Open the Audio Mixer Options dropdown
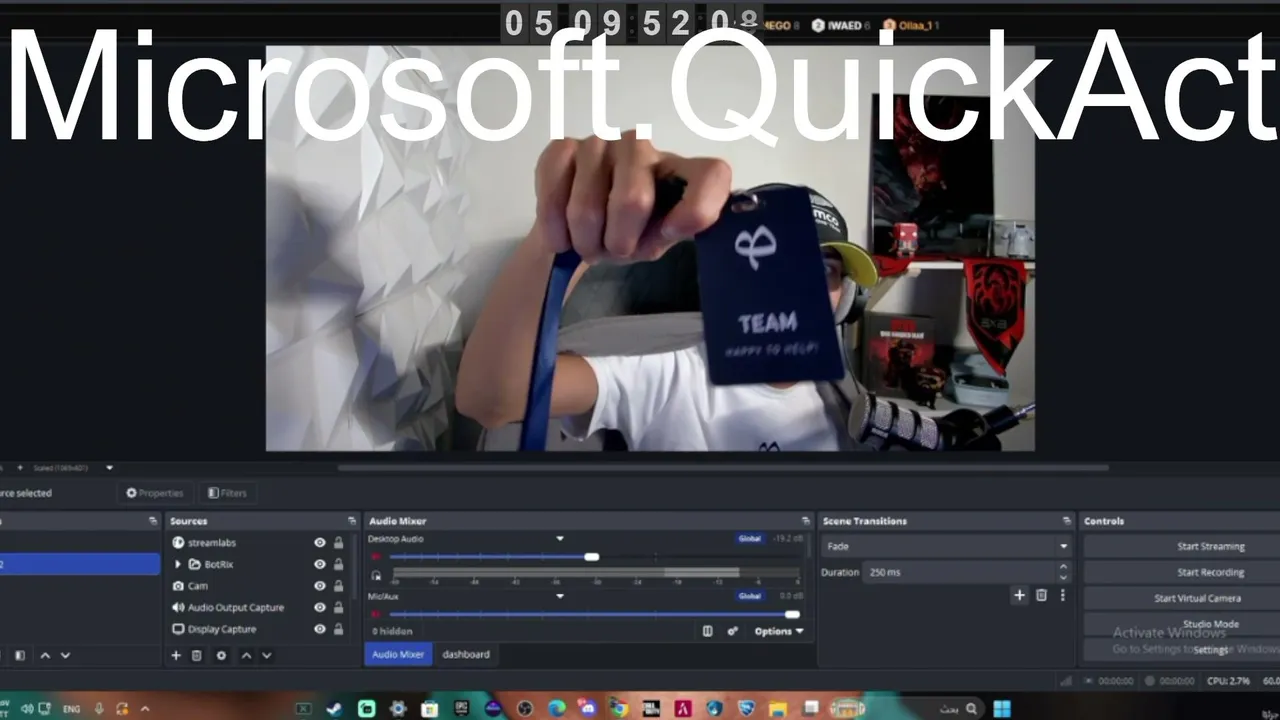The width and height of the screenshot is (1280, 720). (779, 631)
